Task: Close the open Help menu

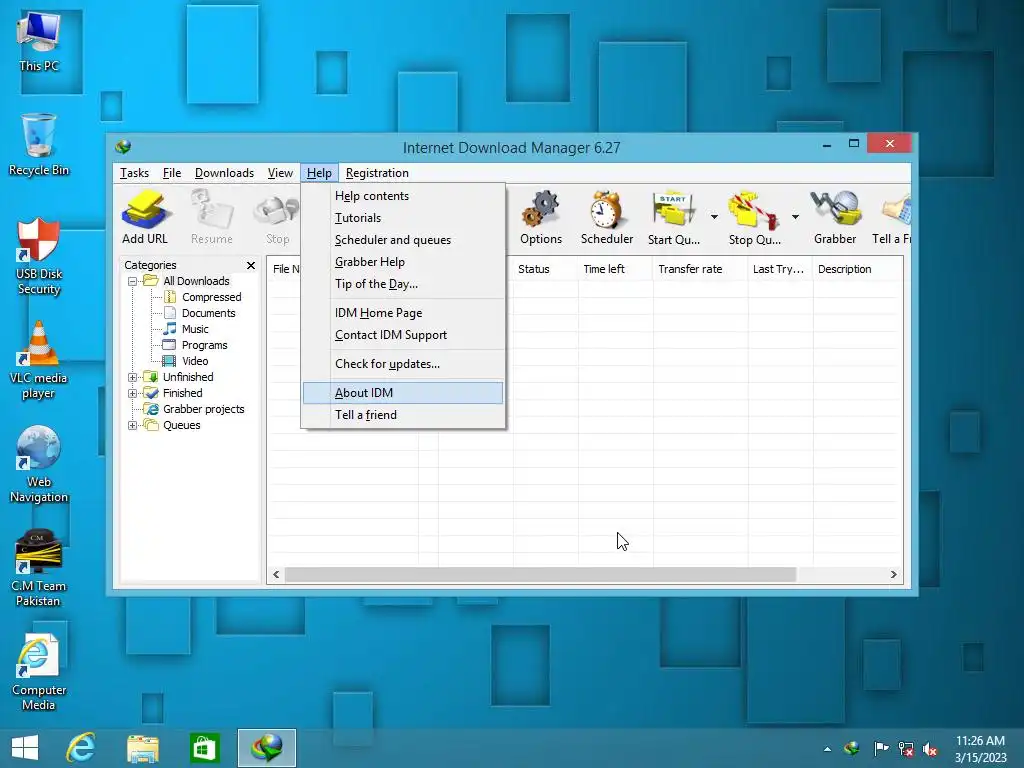Action: click(319, 173)
